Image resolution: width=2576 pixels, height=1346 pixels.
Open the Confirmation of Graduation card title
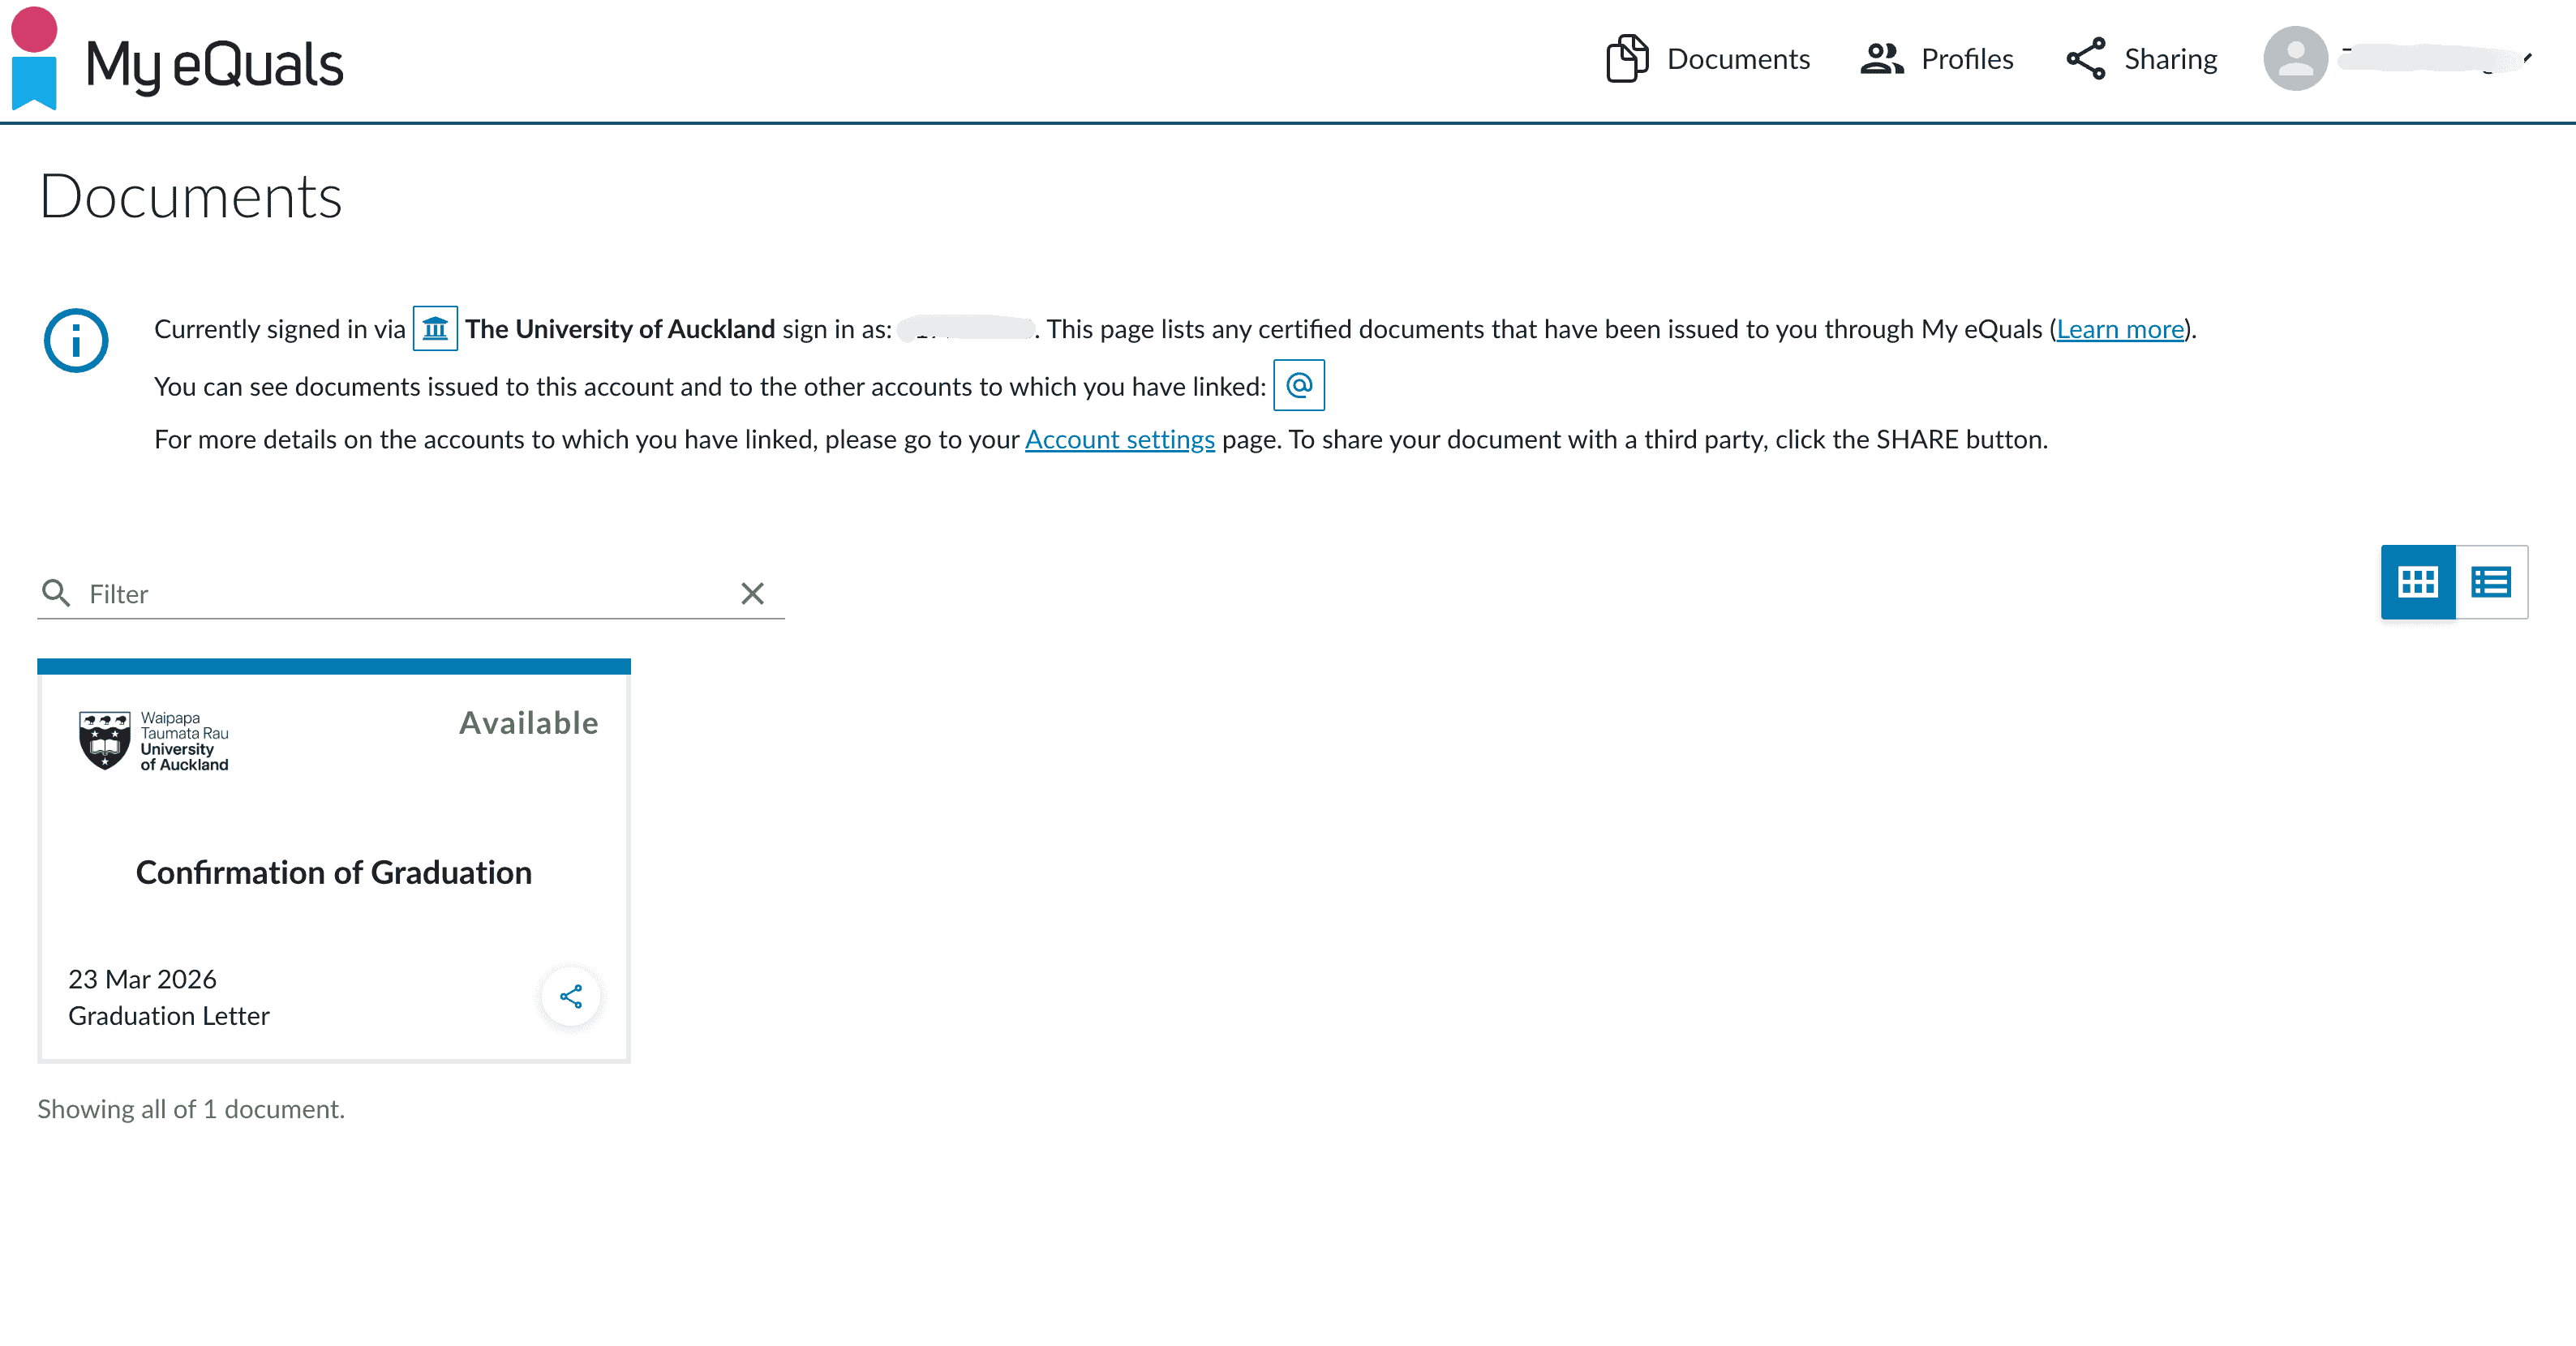(333, 873)
